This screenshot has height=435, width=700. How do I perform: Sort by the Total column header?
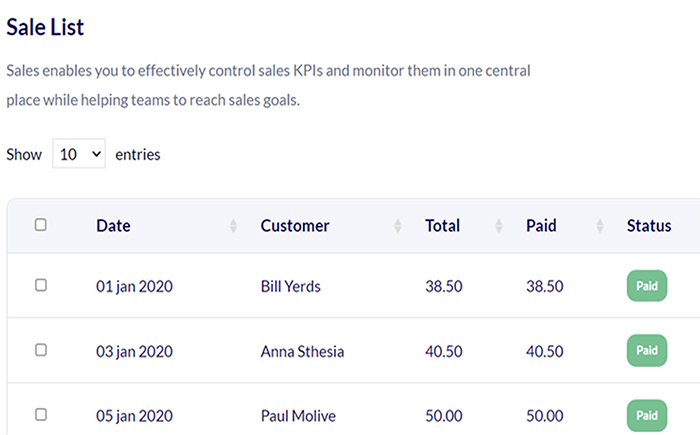tap(442, 226)
